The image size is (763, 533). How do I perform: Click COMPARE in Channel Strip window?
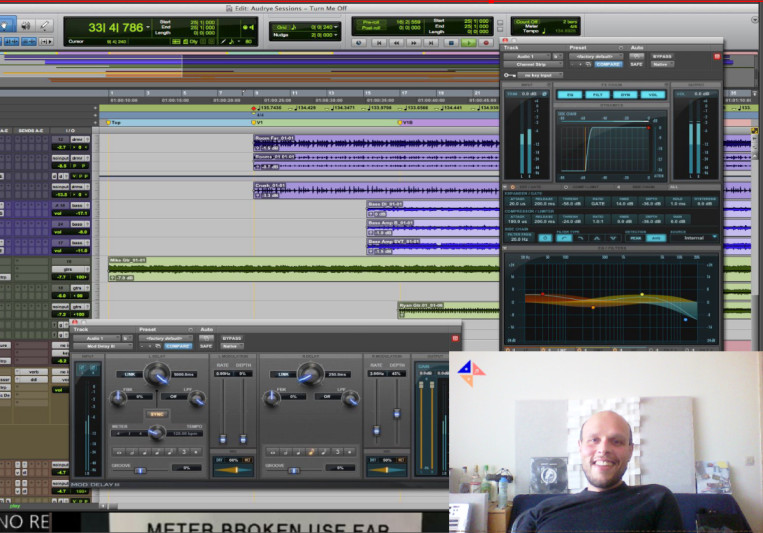click(608, 64)
